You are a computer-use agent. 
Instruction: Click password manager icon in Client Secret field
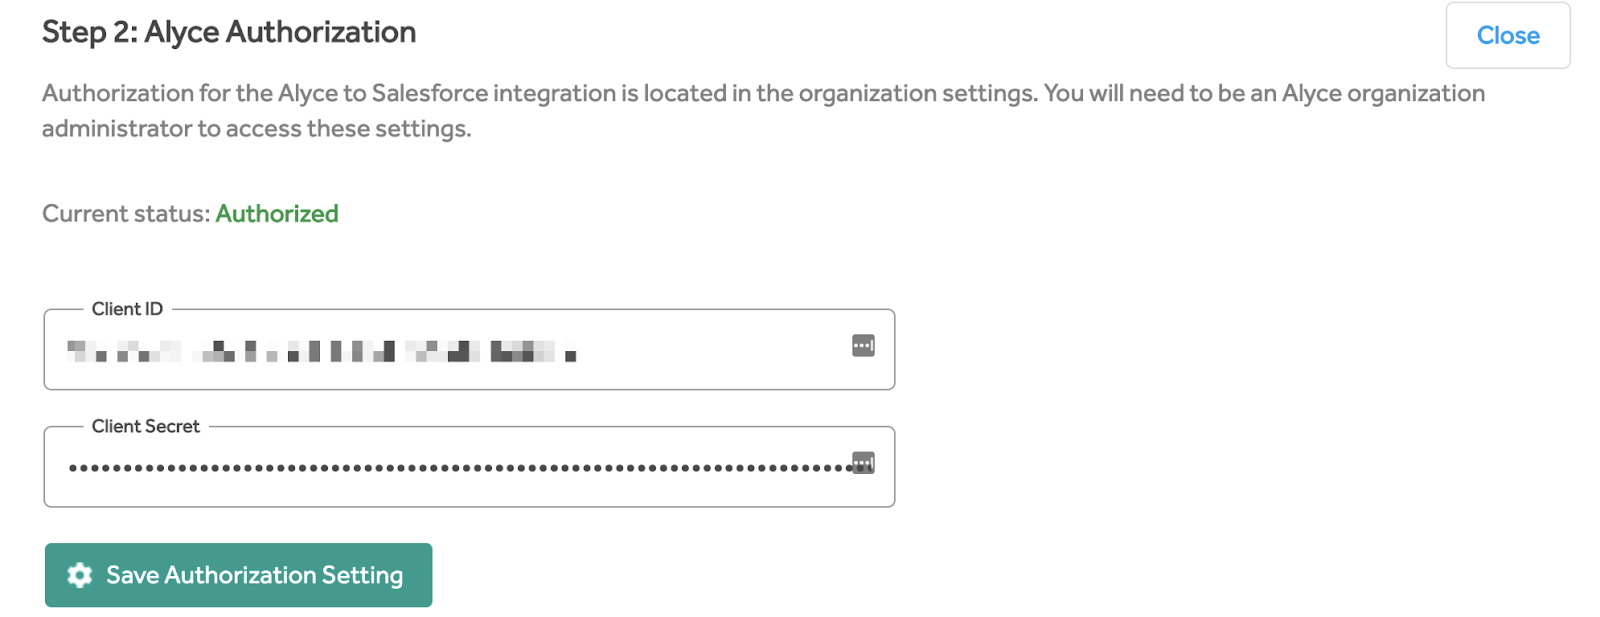click(863, 463)
